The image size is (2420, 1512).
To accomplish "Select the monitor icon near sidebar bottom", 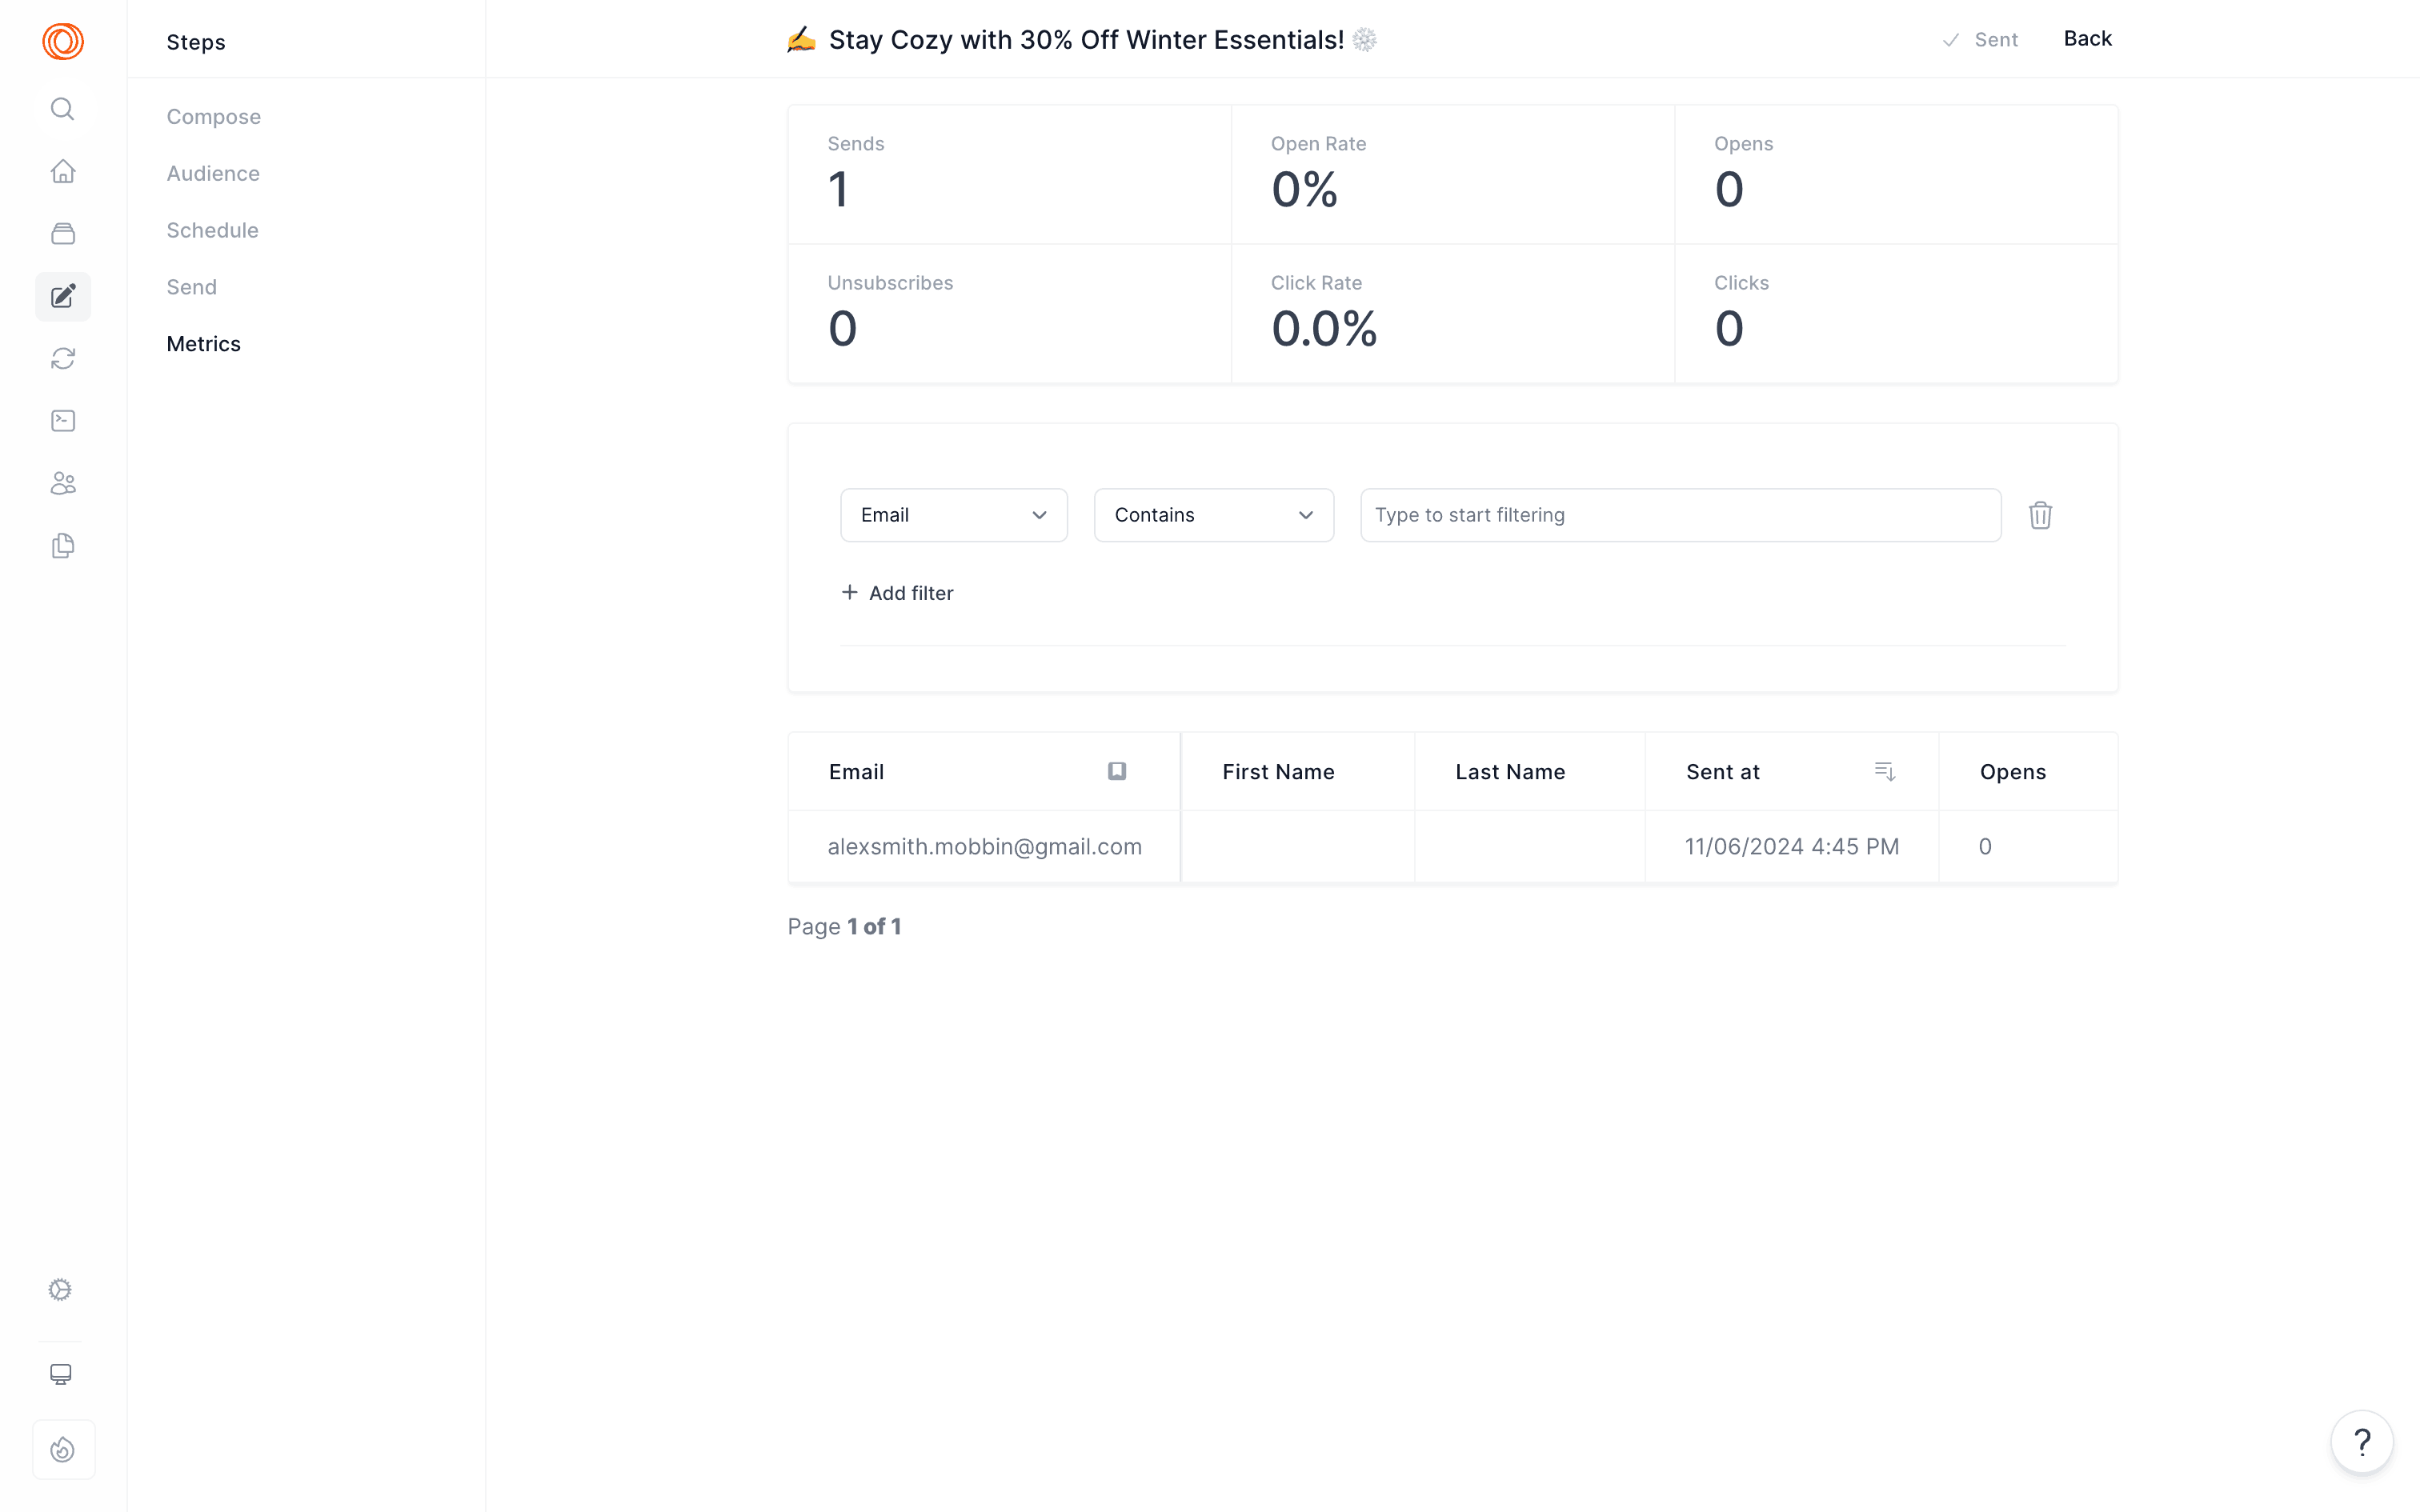I will click(60, 1373).
